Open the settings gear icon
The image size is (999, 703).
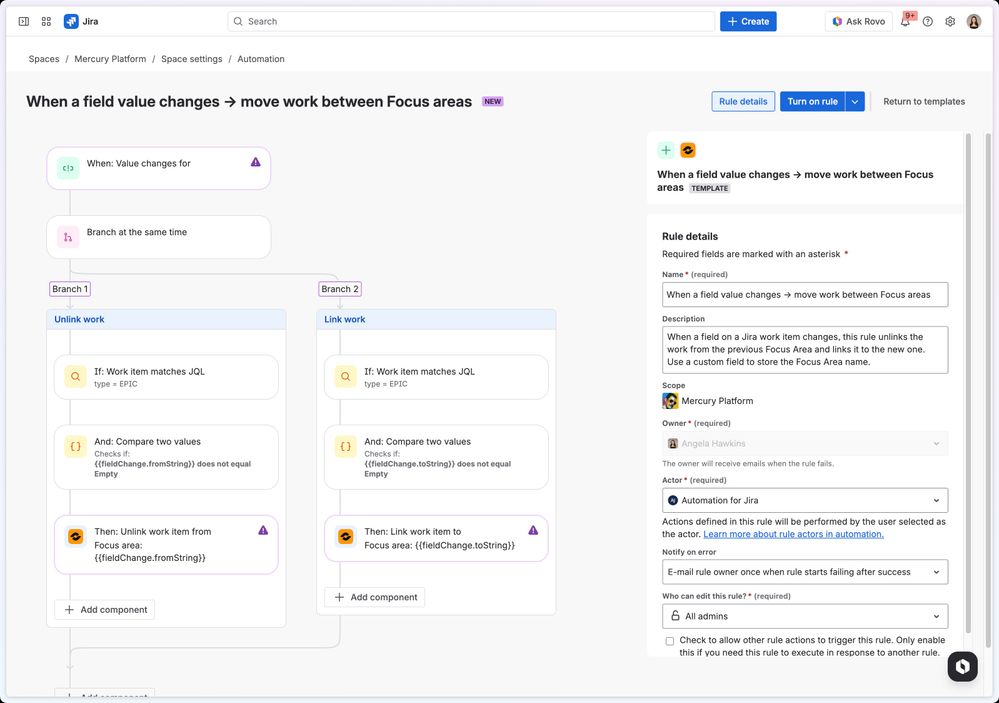[950, 21]
